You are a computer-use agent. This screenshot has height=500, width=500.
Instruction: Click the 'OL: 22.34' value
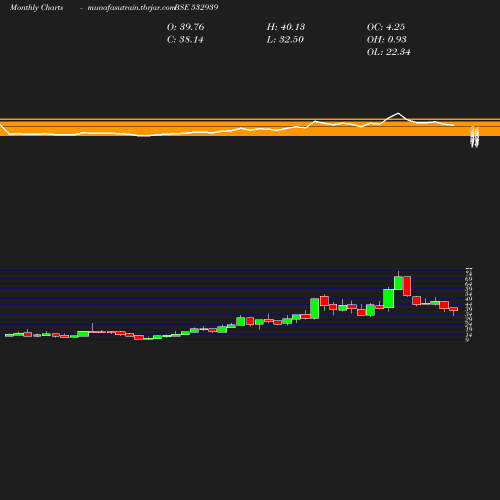[388, 52]
